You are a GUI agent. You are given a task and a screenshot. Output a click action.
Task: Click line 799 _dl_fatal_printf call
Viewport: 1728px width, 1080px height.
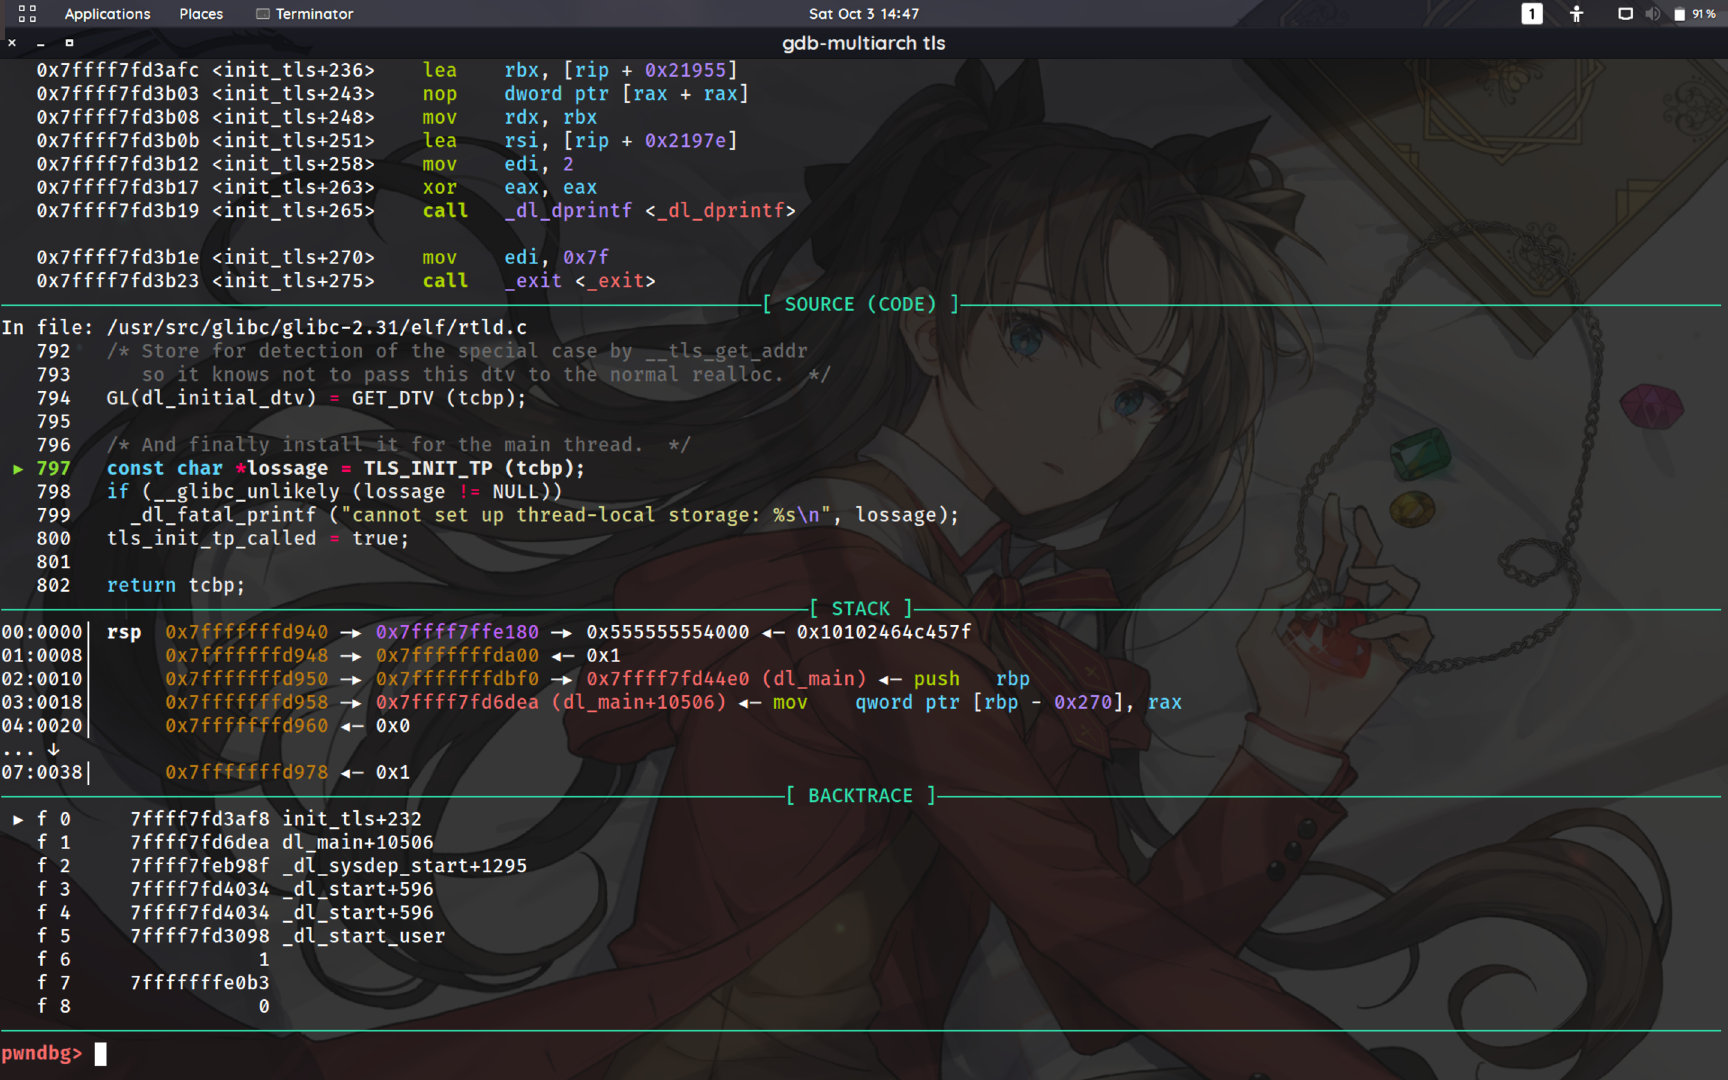544,515
